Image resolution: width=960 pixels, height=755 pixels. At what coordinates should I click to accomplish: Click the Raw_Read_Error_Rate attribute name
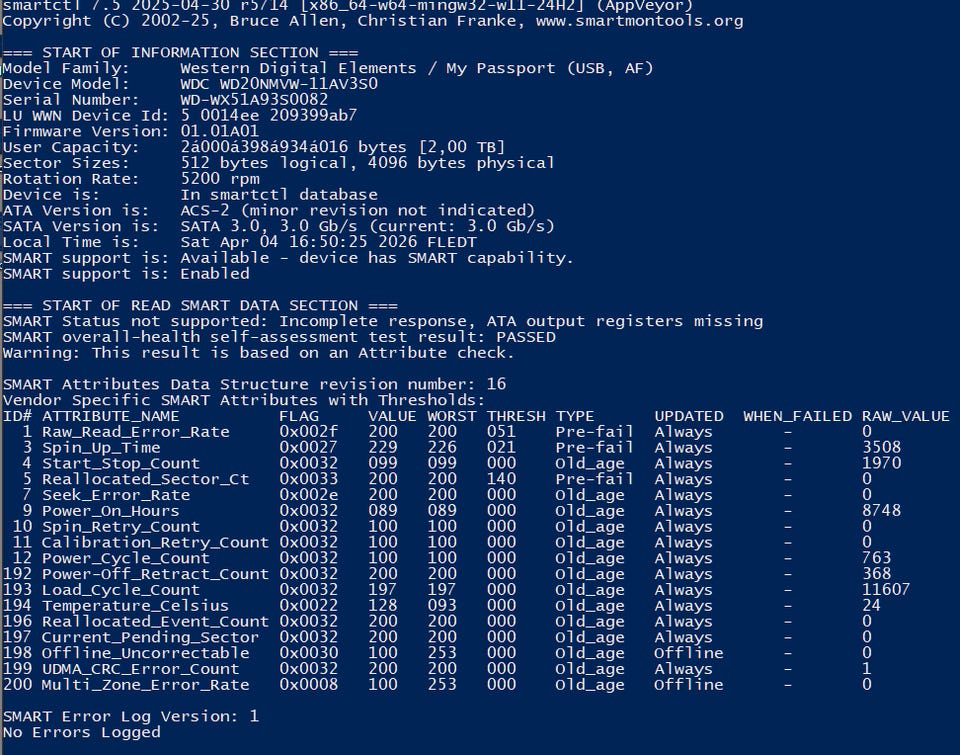point(135,432)
